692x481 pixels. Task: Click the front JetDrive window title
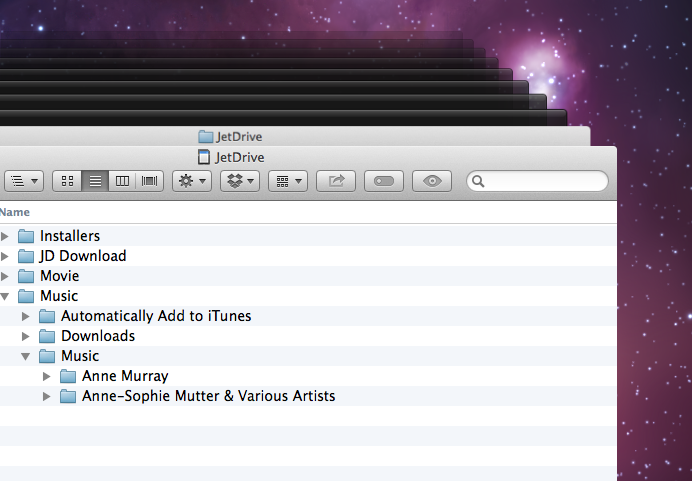[240, 158]
